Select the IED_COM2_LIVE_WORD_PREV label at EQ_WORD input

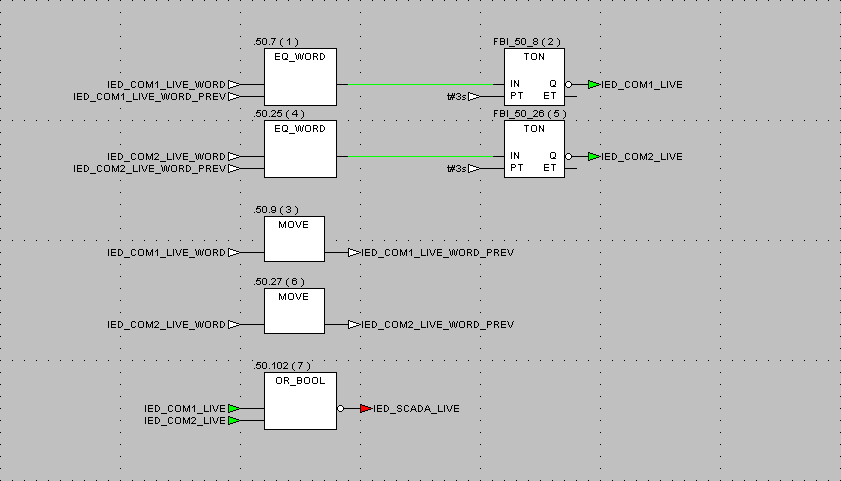coord(150,168)
